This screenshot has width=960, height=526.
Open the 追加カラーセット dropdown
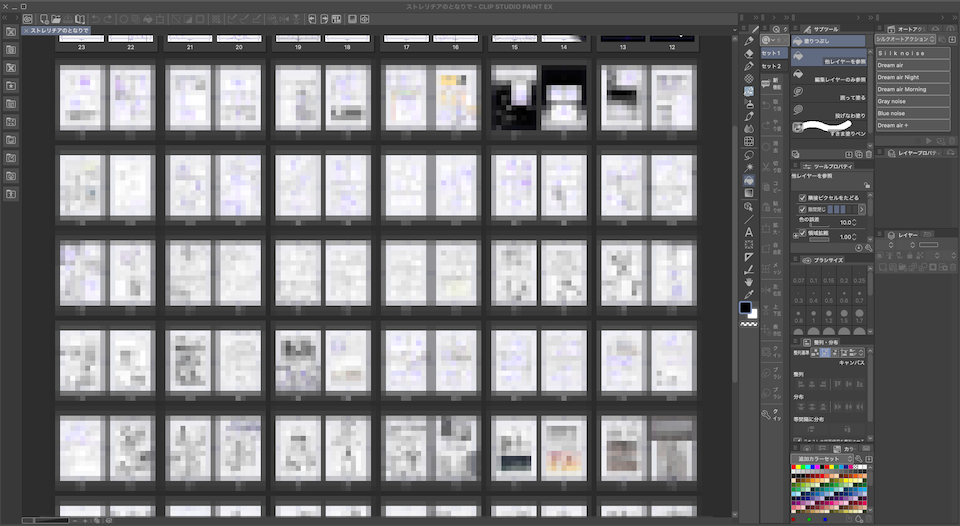pos(822,459)
